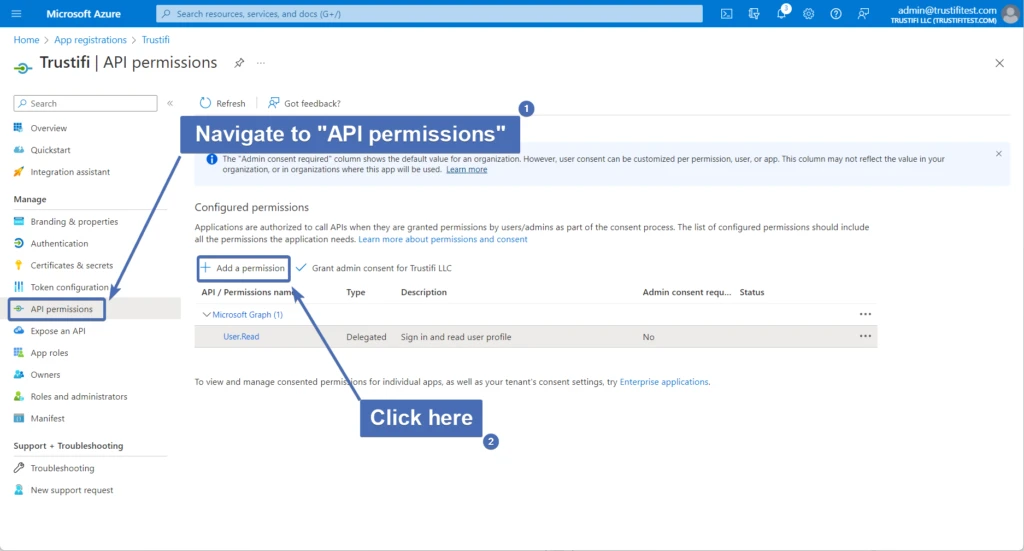Click the Token configuration icon
The width and height of the screenshot is (1024, 551).
[18, 287]
